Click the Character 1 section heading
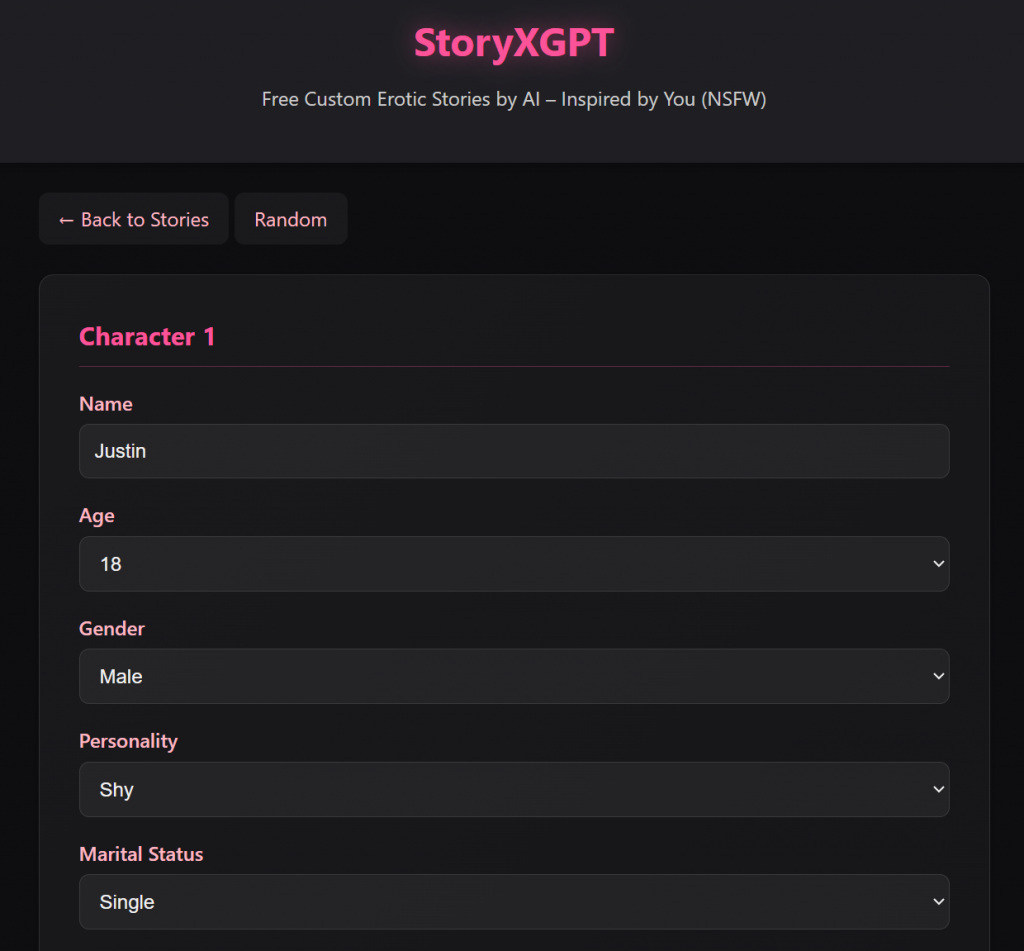This screenshot has width=1024, height=951. pyautogui.click(x=147, y=337)
